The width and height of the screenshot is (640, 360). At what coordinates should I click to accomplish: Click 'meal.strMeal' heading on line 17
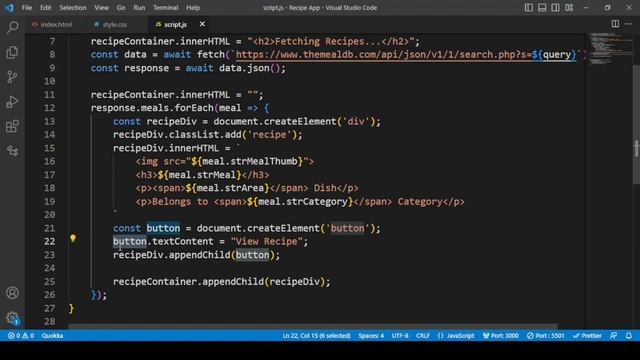pos(202,175)
